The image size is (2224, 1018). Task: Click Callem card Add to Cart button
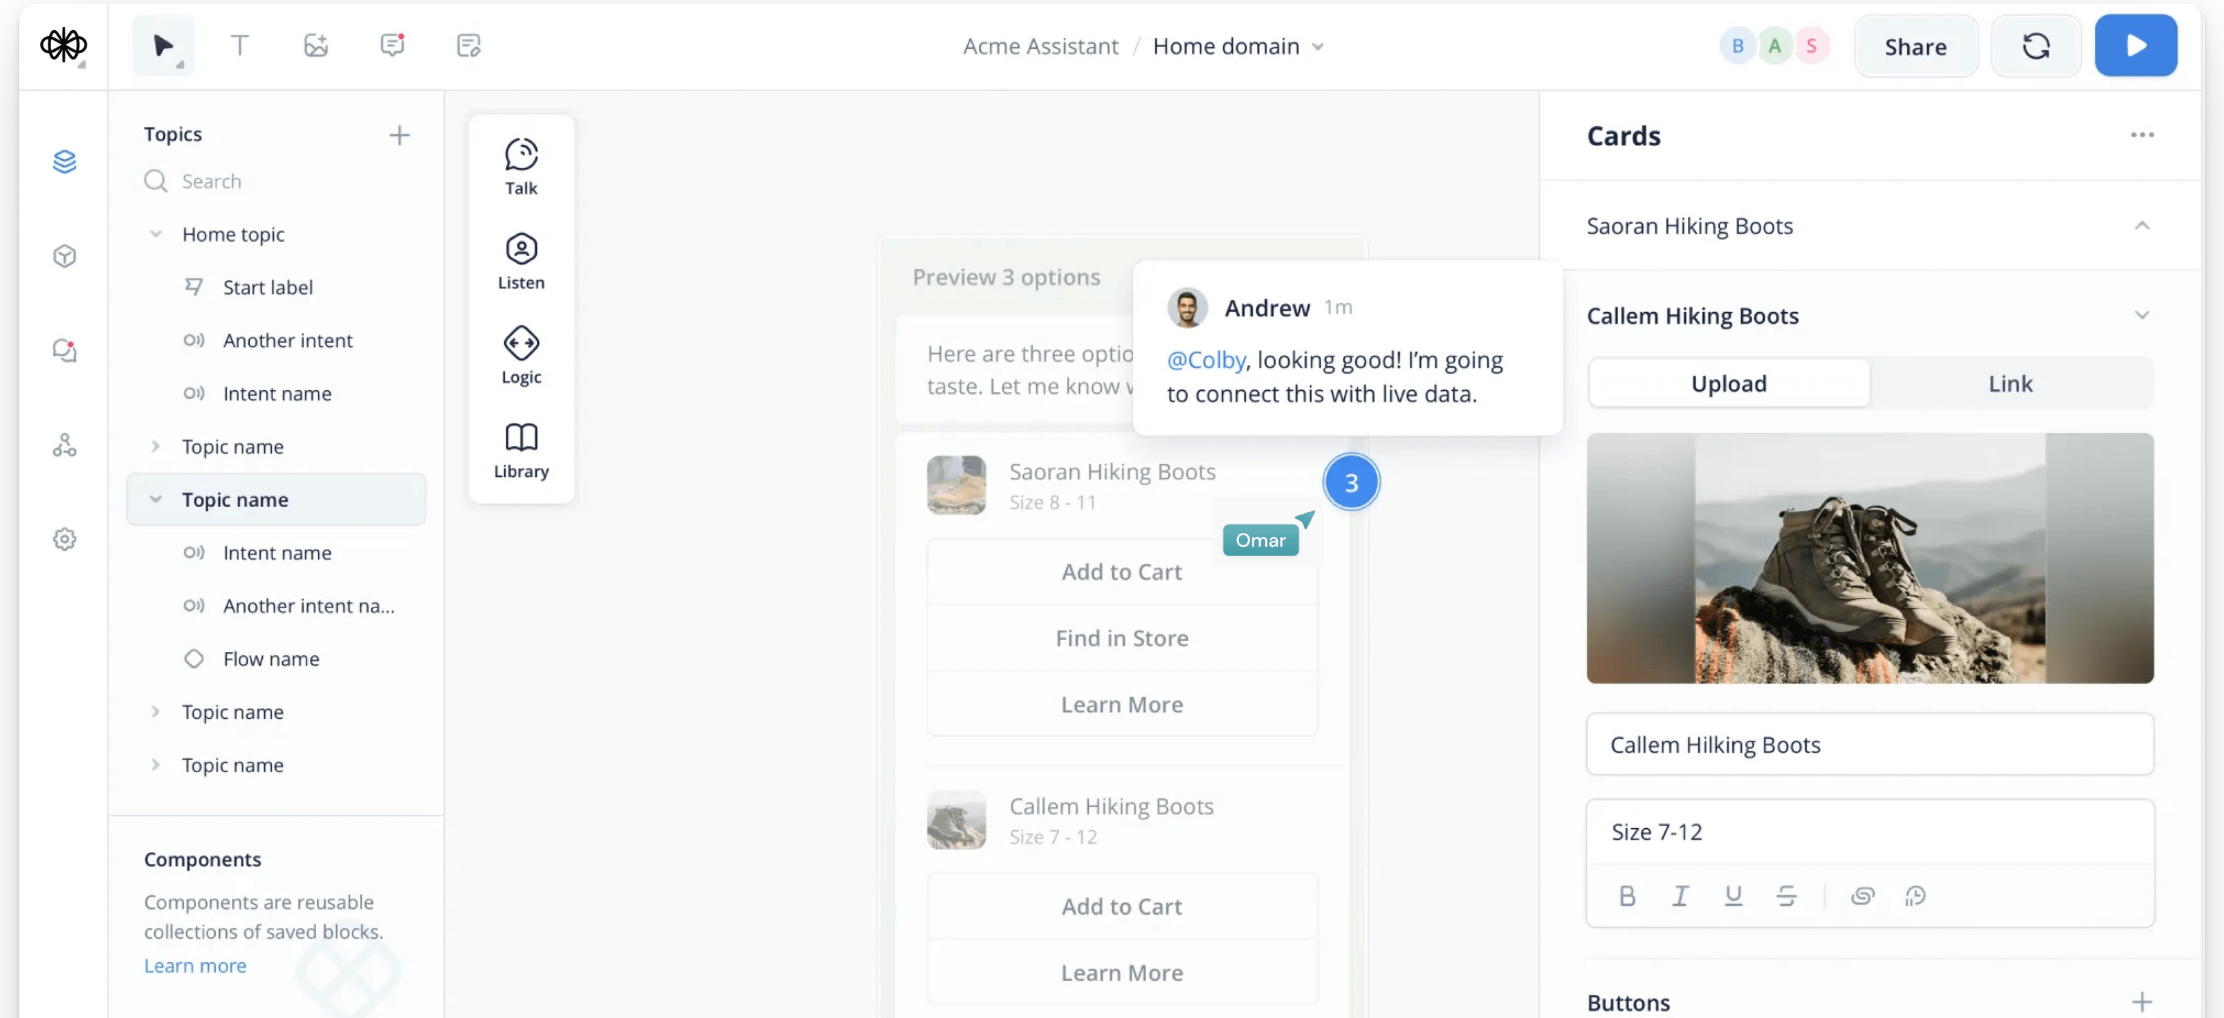(1122, 906)
